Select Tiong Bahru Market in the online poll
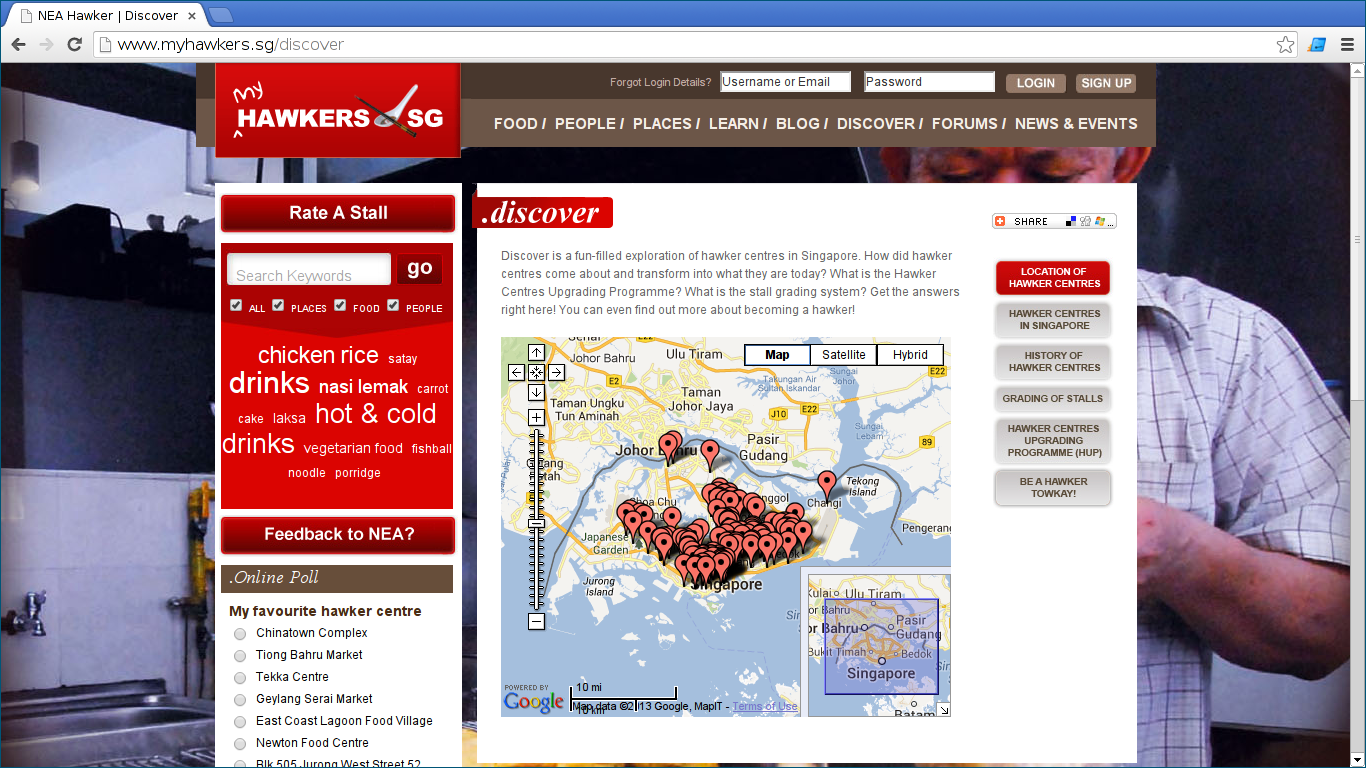Screen dimensions: 1366x768 (x=240, y=655)
